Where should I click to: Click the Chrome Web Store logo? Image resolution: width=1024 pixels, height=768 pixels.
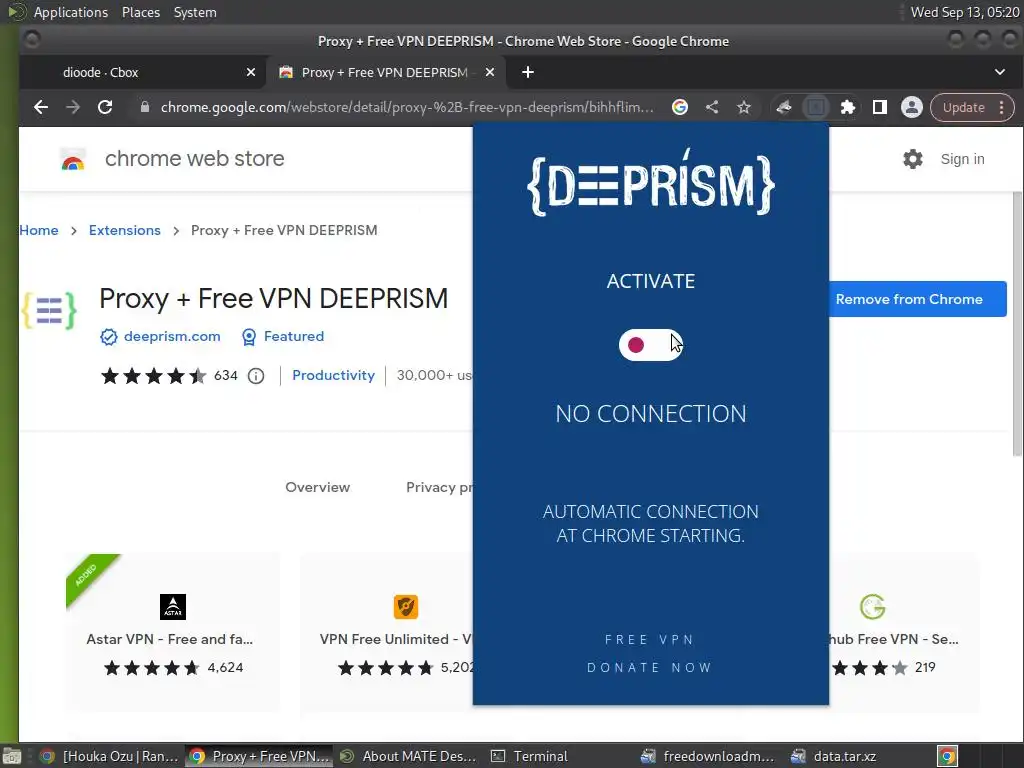(73, 159)
